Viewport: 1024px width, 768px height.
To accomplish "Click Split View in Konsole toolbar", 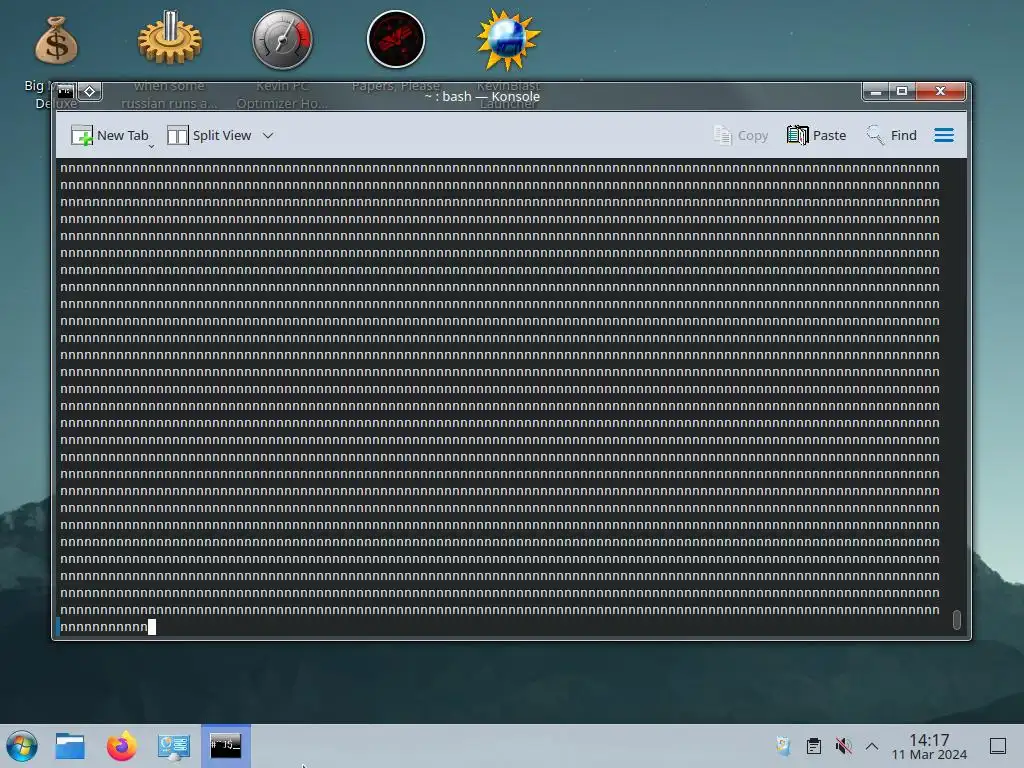I will pos(209,135).
